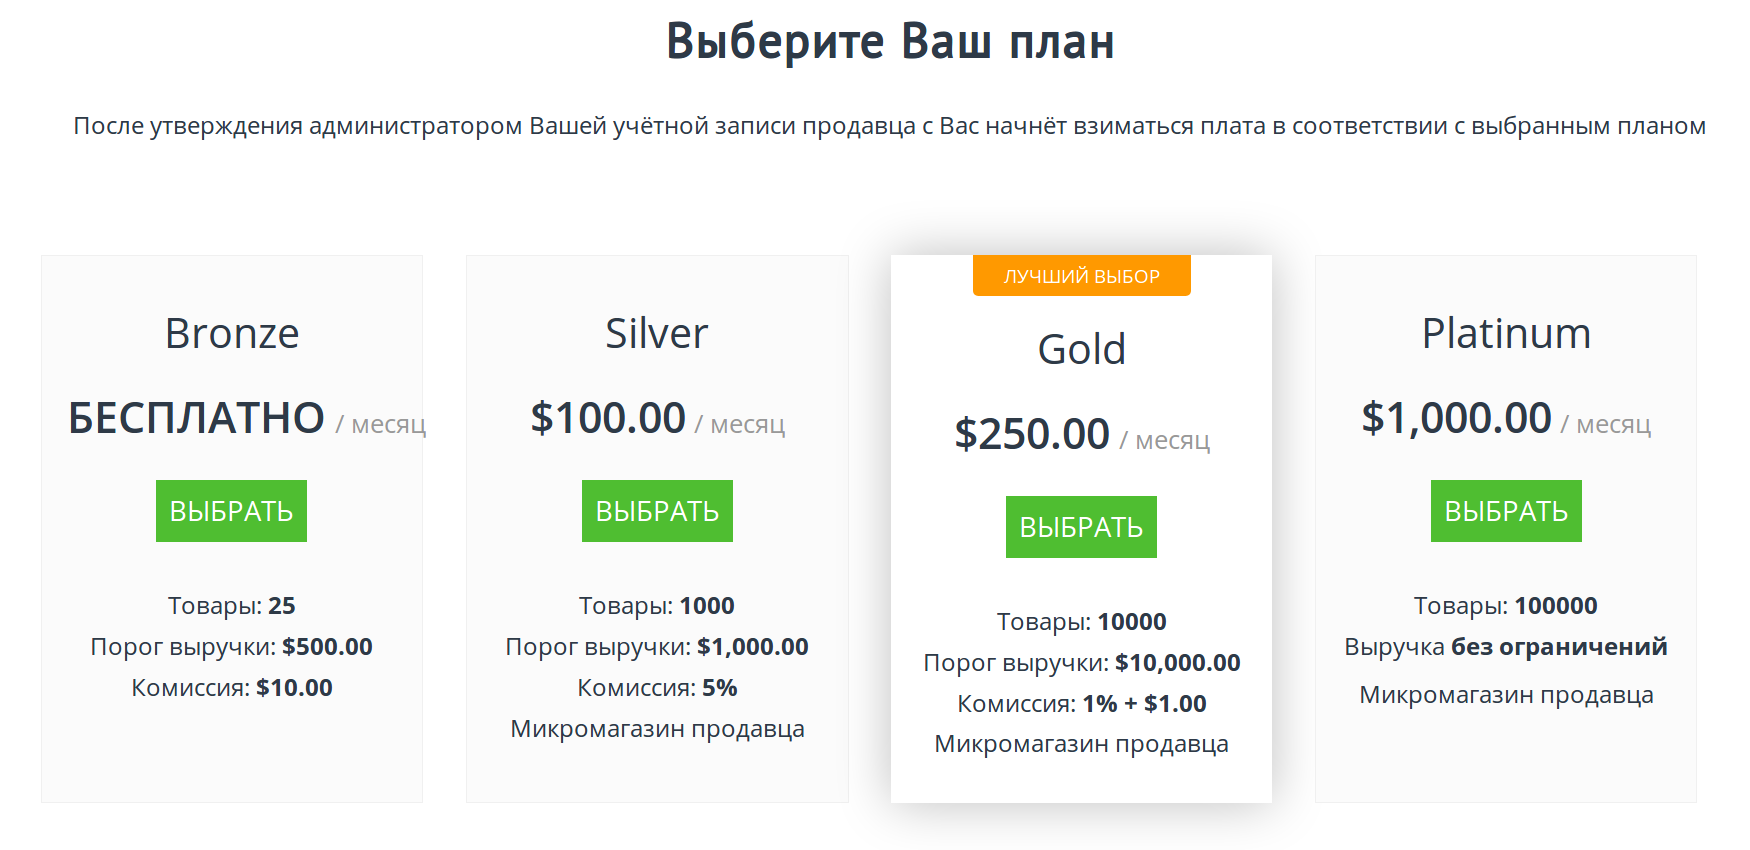Click the ЛУЧШИЙ ВЫБОР orange badge

[x=1081, y=276]
